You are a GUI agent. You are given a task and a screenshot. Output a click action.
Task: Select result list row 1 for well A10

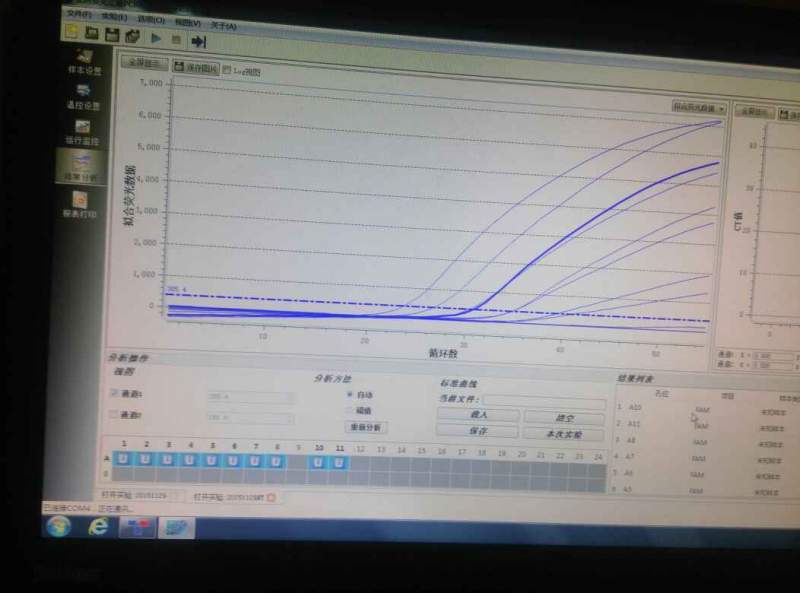[x=707, y=409]
